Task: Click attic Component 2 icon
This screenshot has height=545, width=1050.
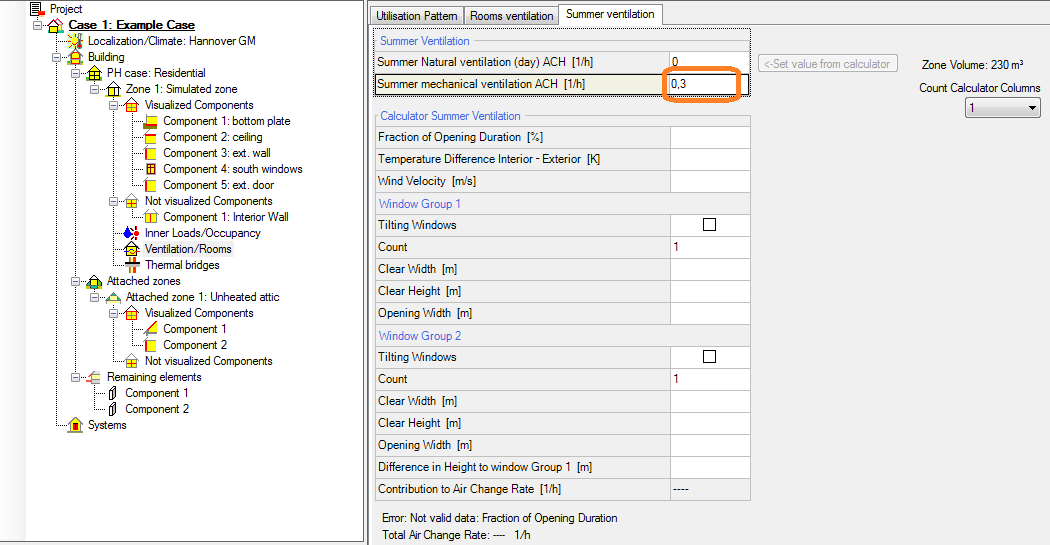Action: 151,345
